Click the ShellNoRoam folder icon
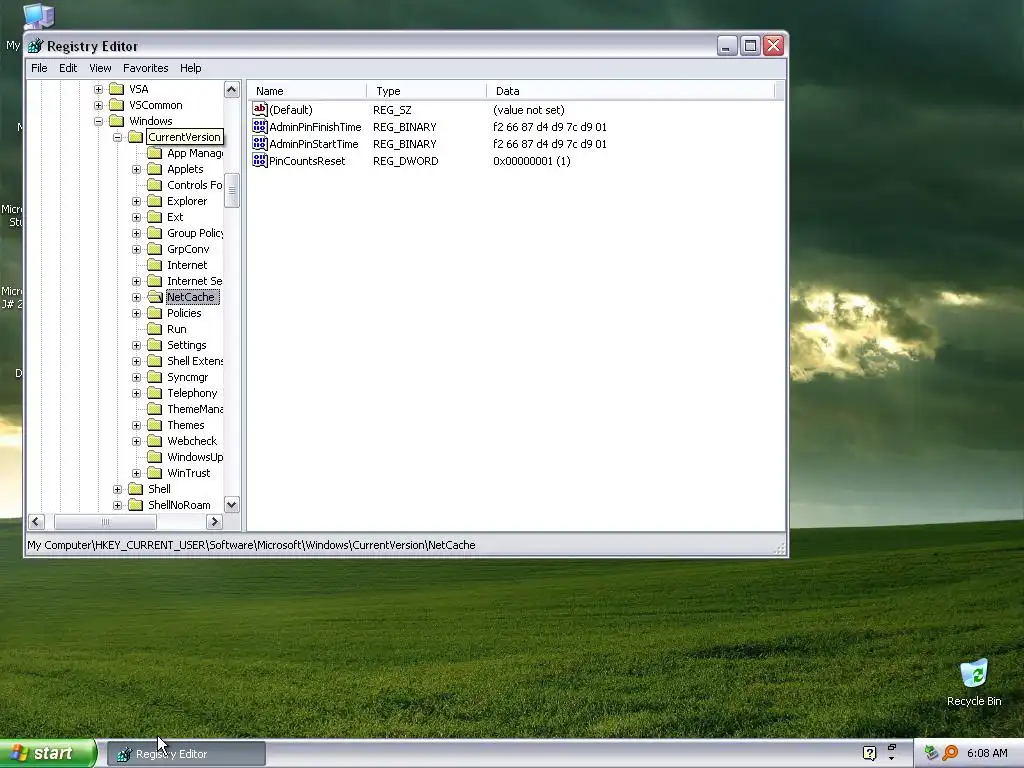 pyautogui.click(x=136, y=505)
